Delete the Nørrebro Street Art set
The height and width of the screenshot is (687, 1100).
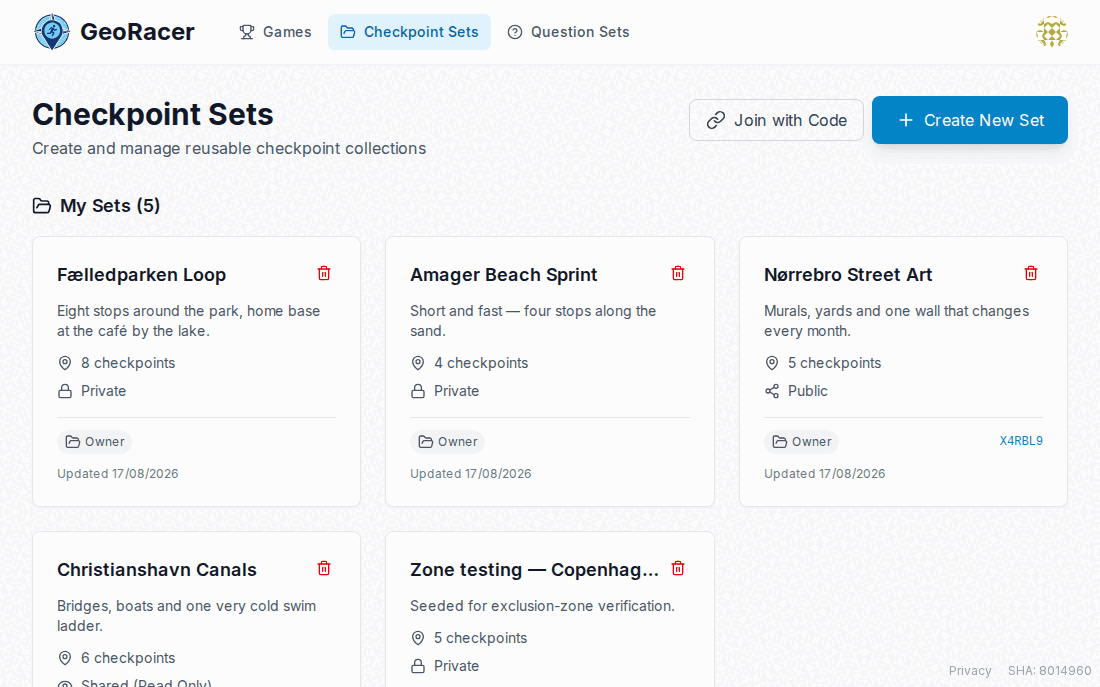(x=1031, y=273)
